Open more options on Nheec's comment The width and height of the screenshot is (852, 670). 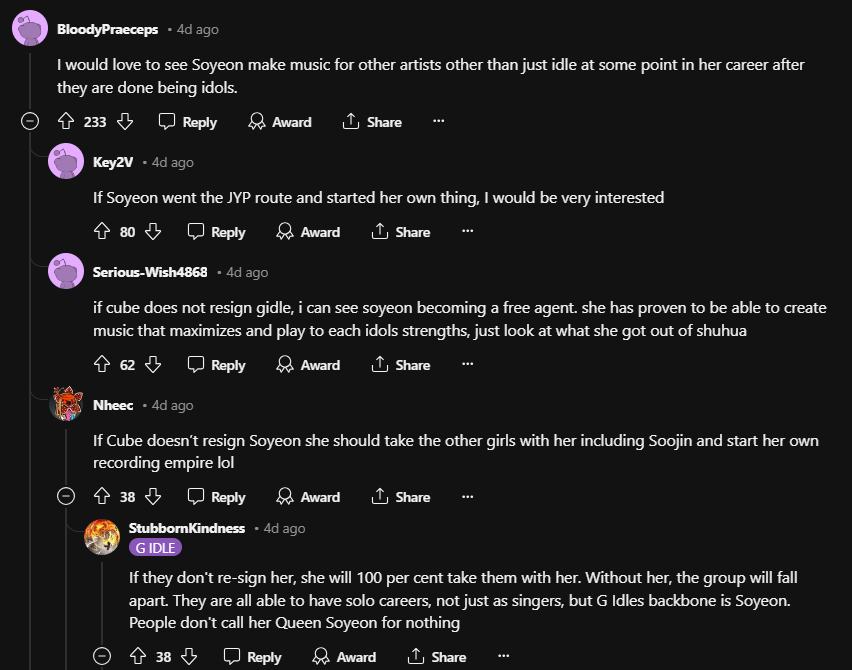[467, 497]
